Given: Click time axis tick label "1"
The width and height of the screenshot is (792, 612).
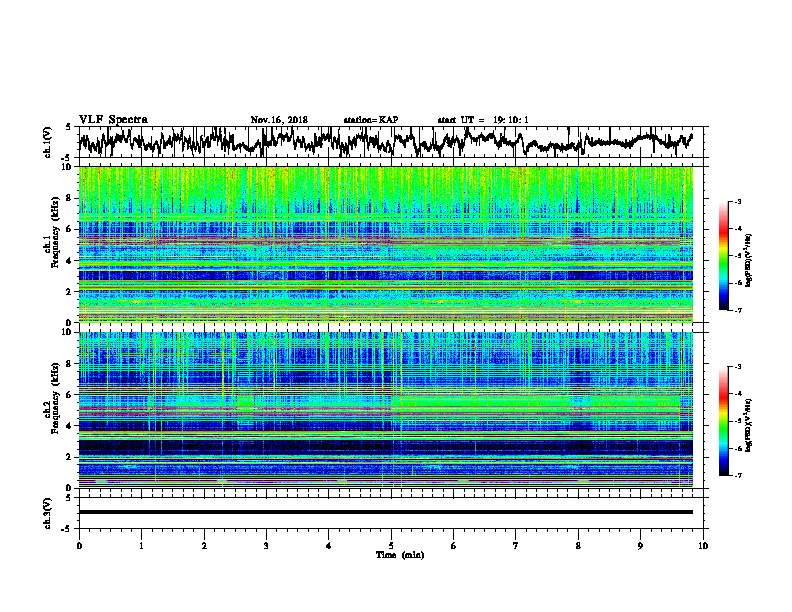Looking at the screenshot, I should click(141, 546).
